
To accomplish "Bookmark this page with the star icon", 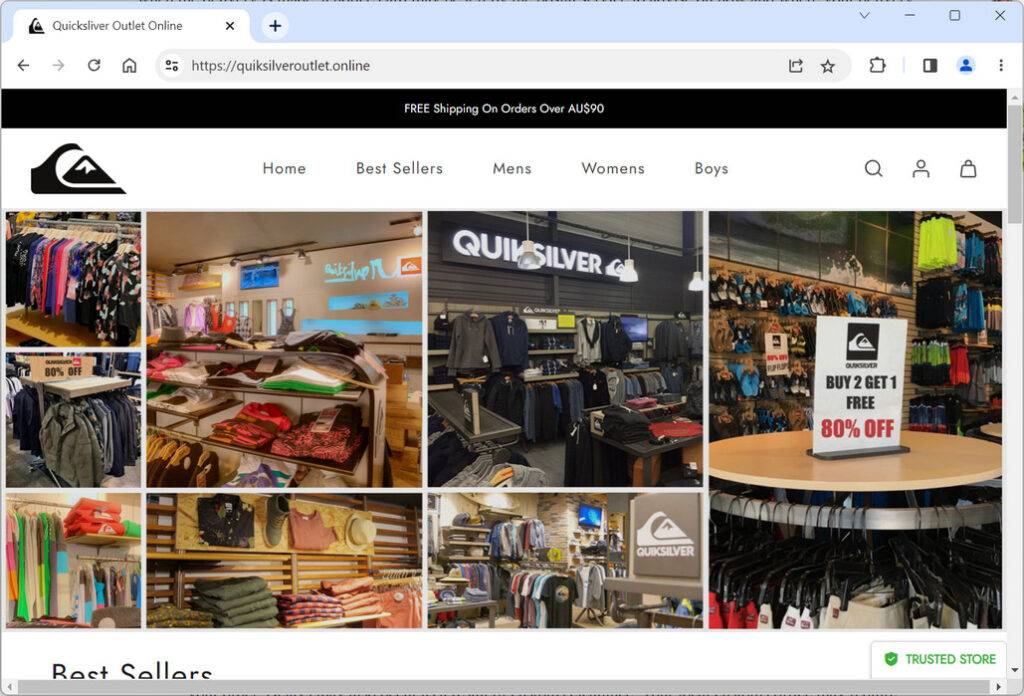I will point(827,65).
